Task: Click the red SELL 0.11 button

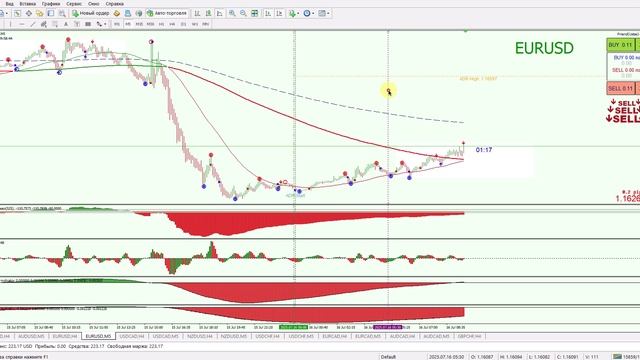Action: click(620, 88)
